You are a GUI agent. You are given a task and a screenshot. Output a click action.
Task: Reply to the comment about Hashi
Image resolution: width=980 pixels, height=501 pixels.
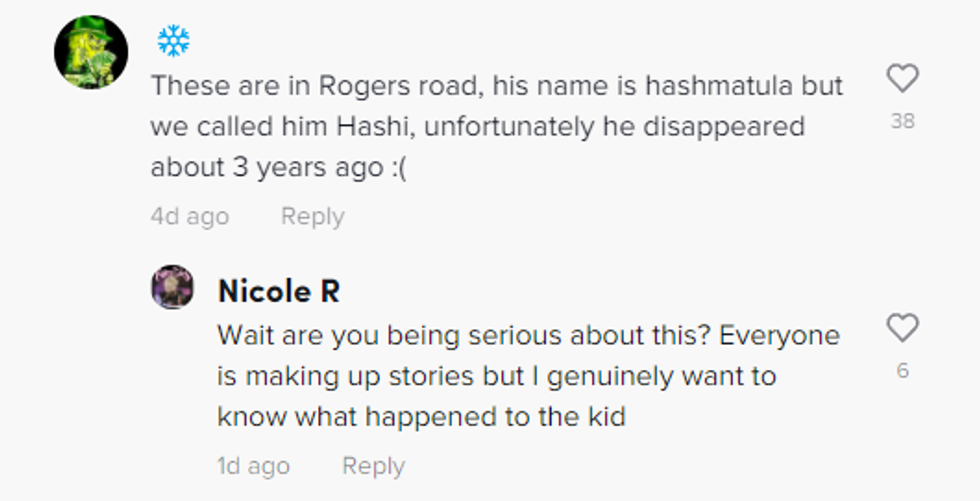pos(312,216)
